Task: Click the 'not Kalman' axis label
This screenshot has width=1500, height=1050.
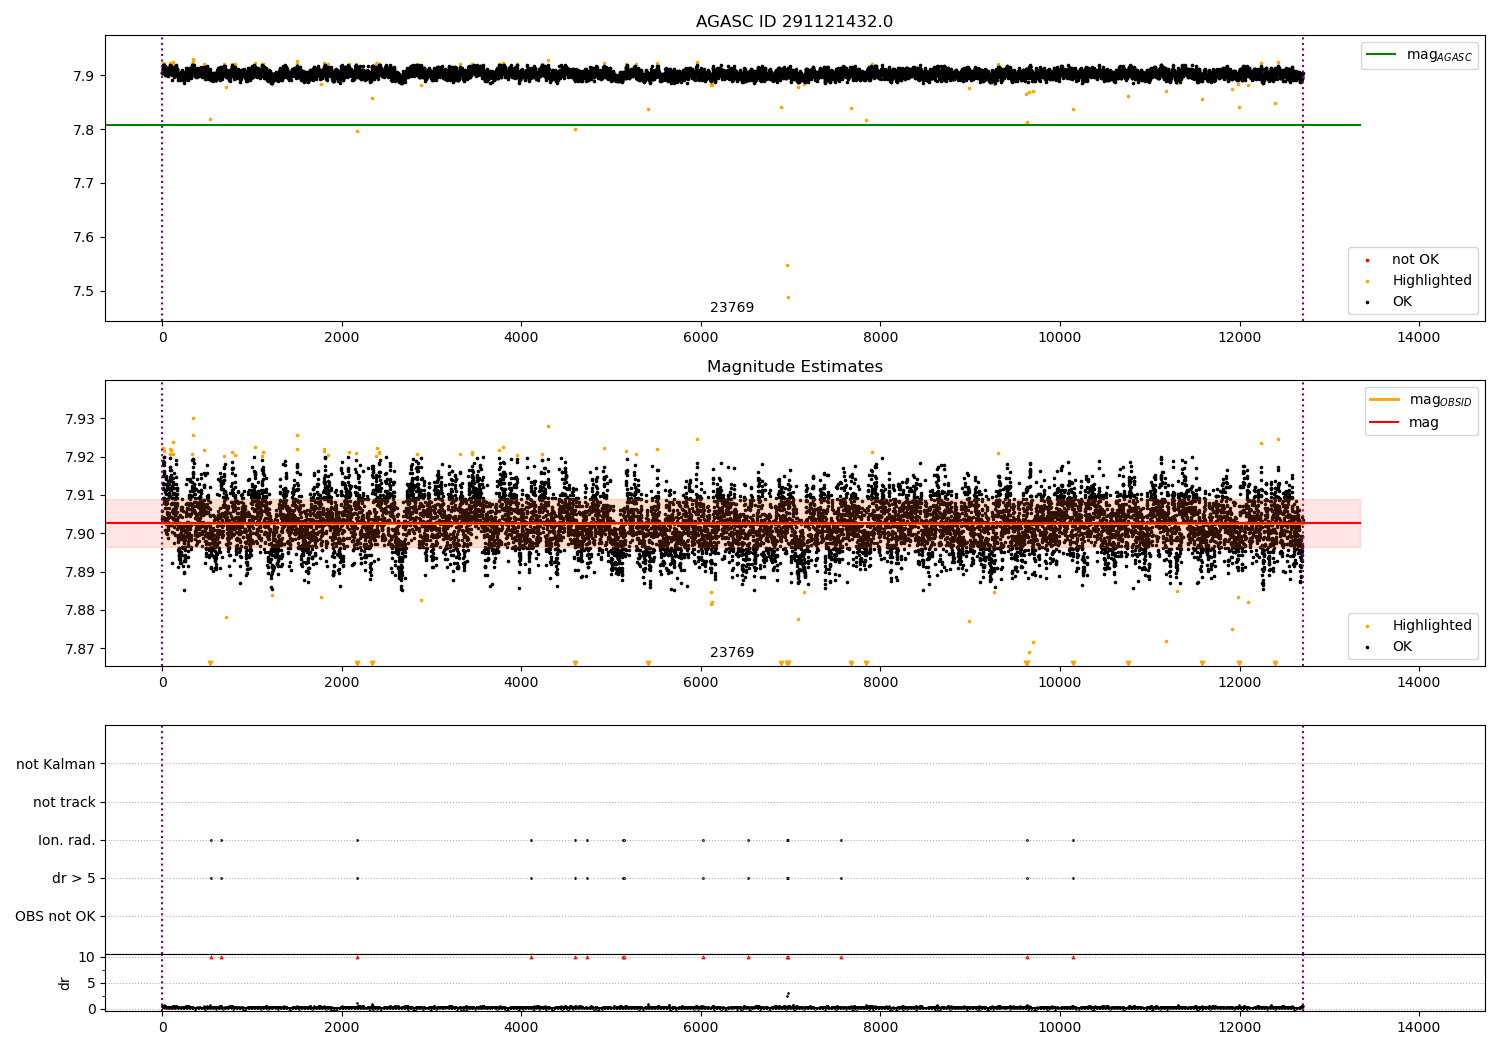Action: 56,764
